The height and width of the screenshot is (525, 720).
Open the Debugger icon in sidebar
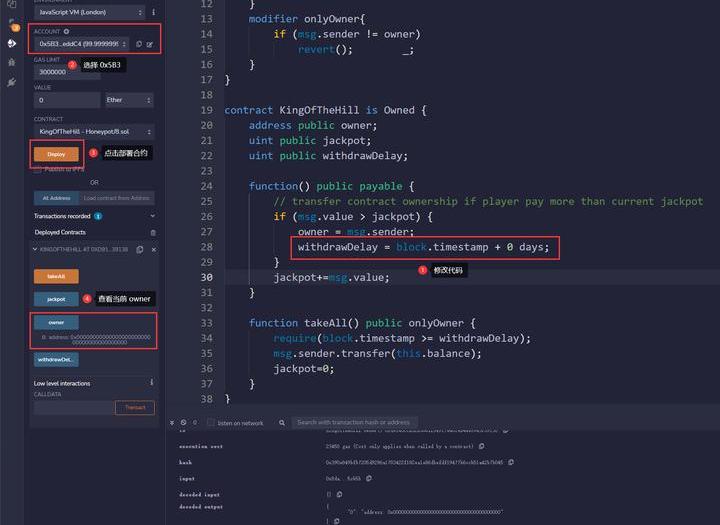12,62
